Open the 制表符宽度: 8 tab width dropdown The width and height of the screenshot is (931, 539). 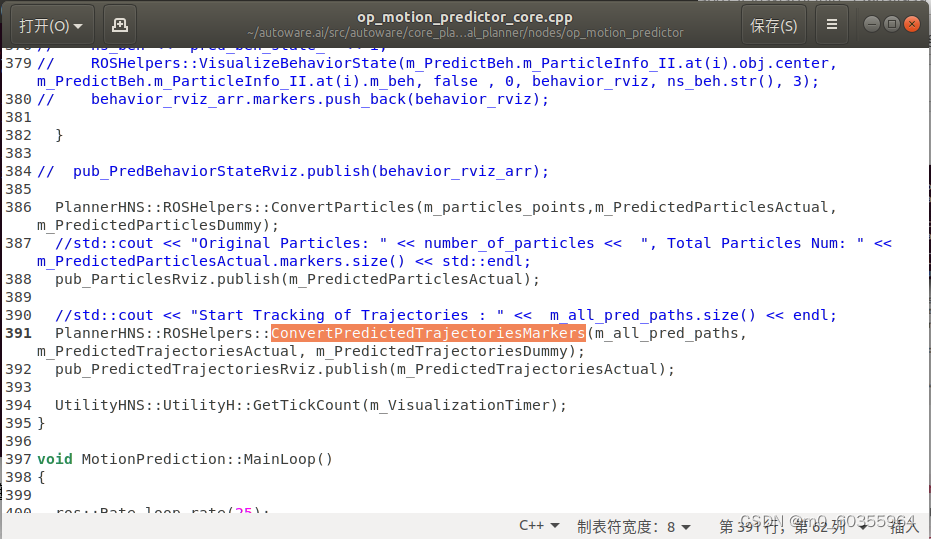click(634, 527)
